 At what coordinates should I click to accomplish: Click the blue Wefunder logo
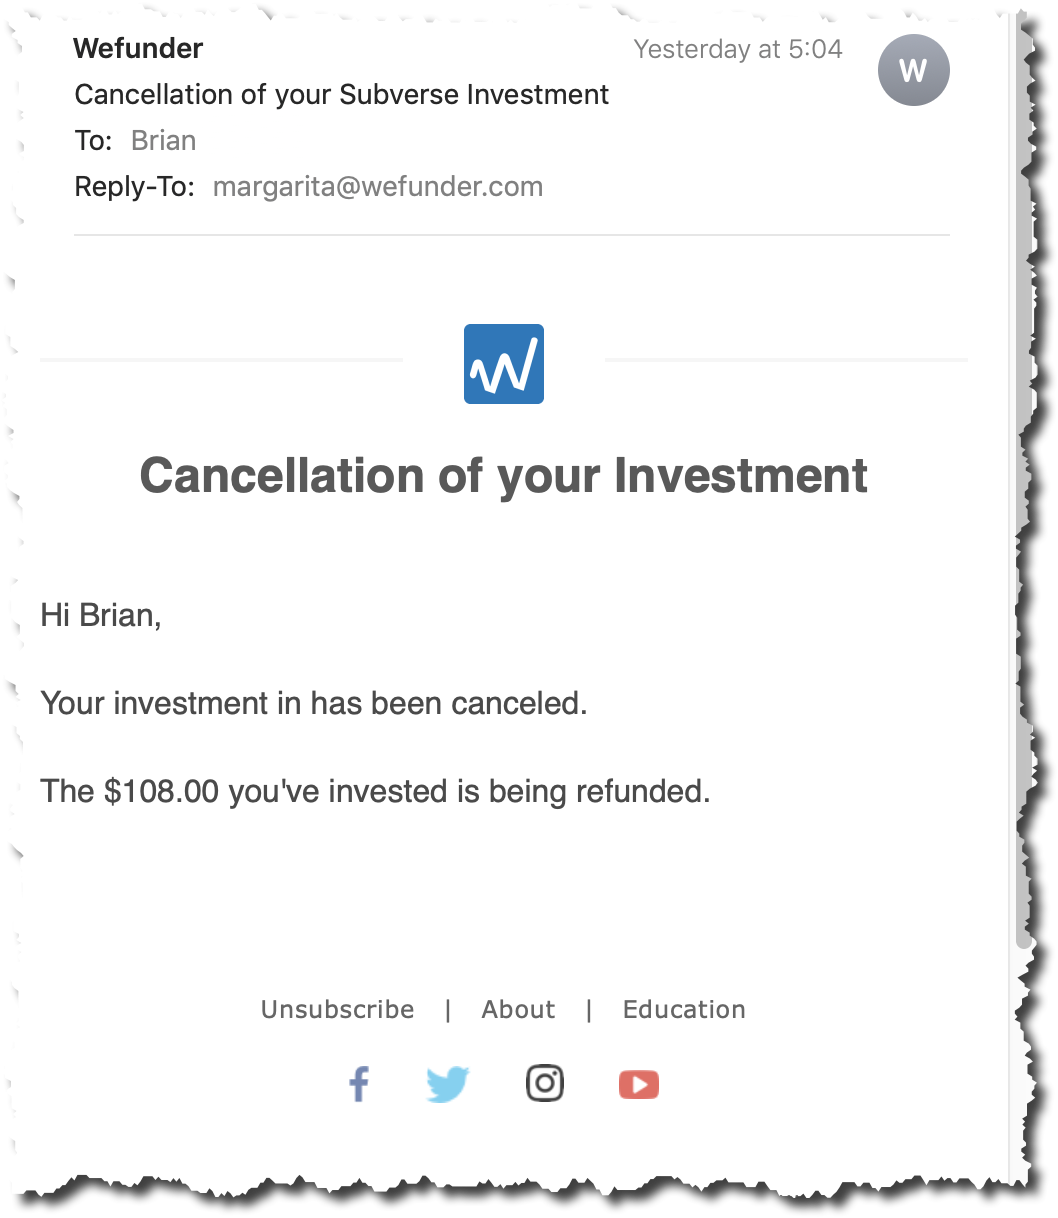[504, 364]
